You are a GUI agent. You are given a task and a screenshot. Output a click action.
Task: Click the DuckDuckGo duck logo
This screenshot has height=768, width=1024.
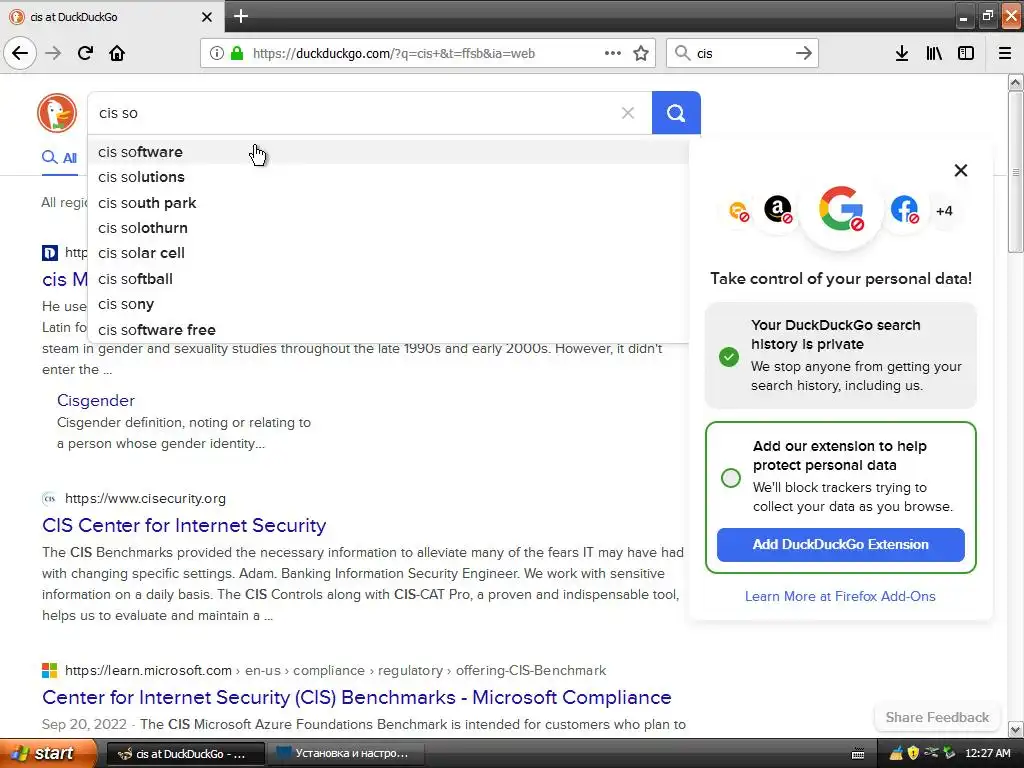tap(57, 113)
